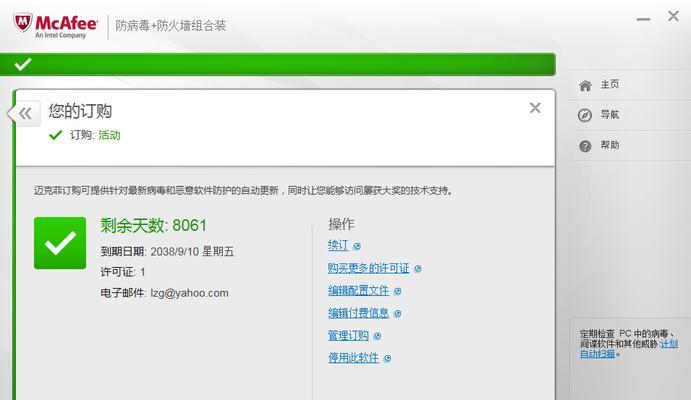
Task: Click the 您的订购 heading
Action: pyautogui.click(x=80, y=111)
